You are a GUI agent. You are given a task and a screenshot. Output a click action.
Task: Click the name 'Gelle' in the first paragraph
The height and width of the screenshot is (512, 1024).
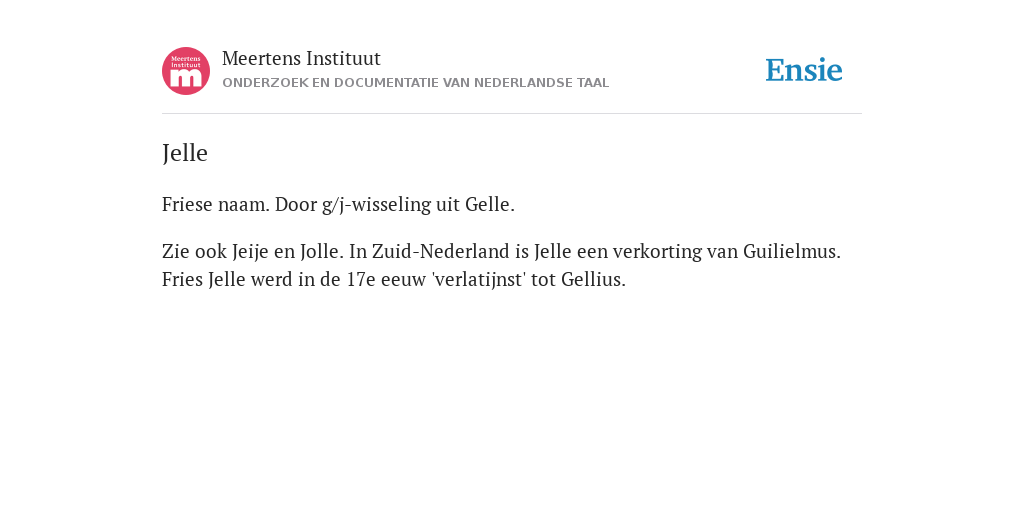490,204
